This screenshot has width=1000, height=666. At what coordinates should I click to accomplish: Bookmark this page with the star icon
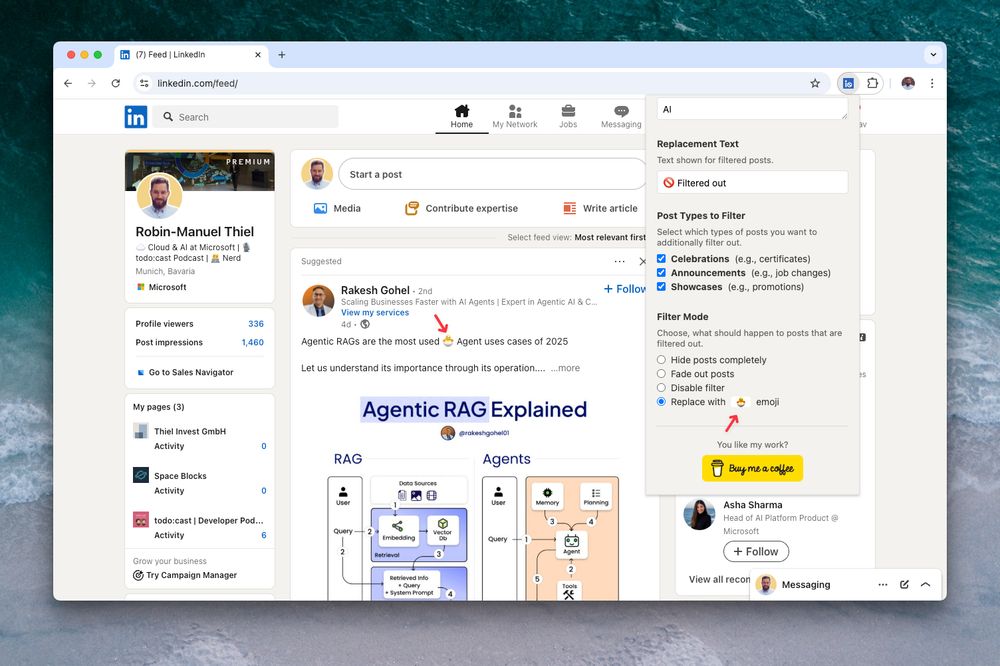click(x=815, y=83)
